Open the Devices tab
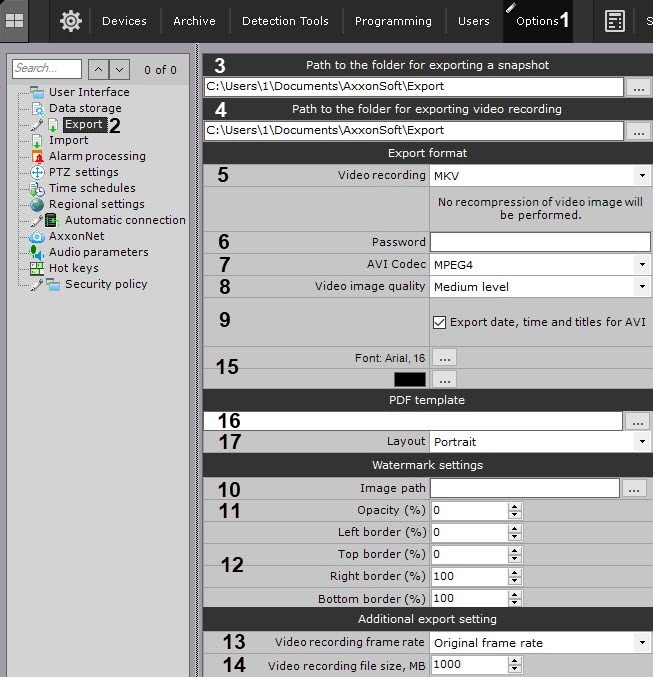Screen dimensions: 653x677 124,21
